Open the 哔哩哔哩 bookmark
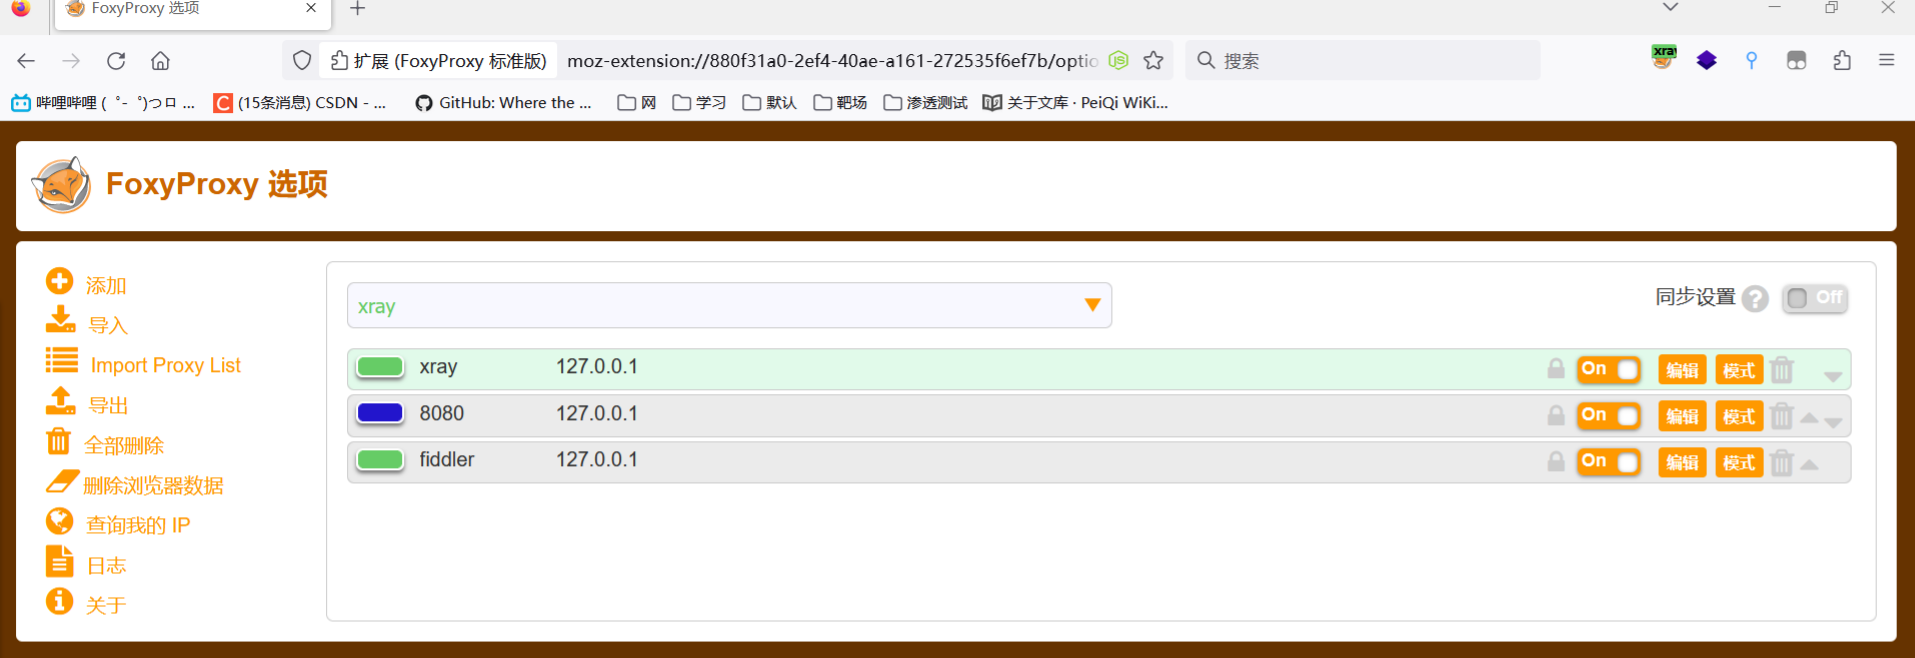Image resolution: width=1915 pixels, height=658 pixels. tap(103, 102)
